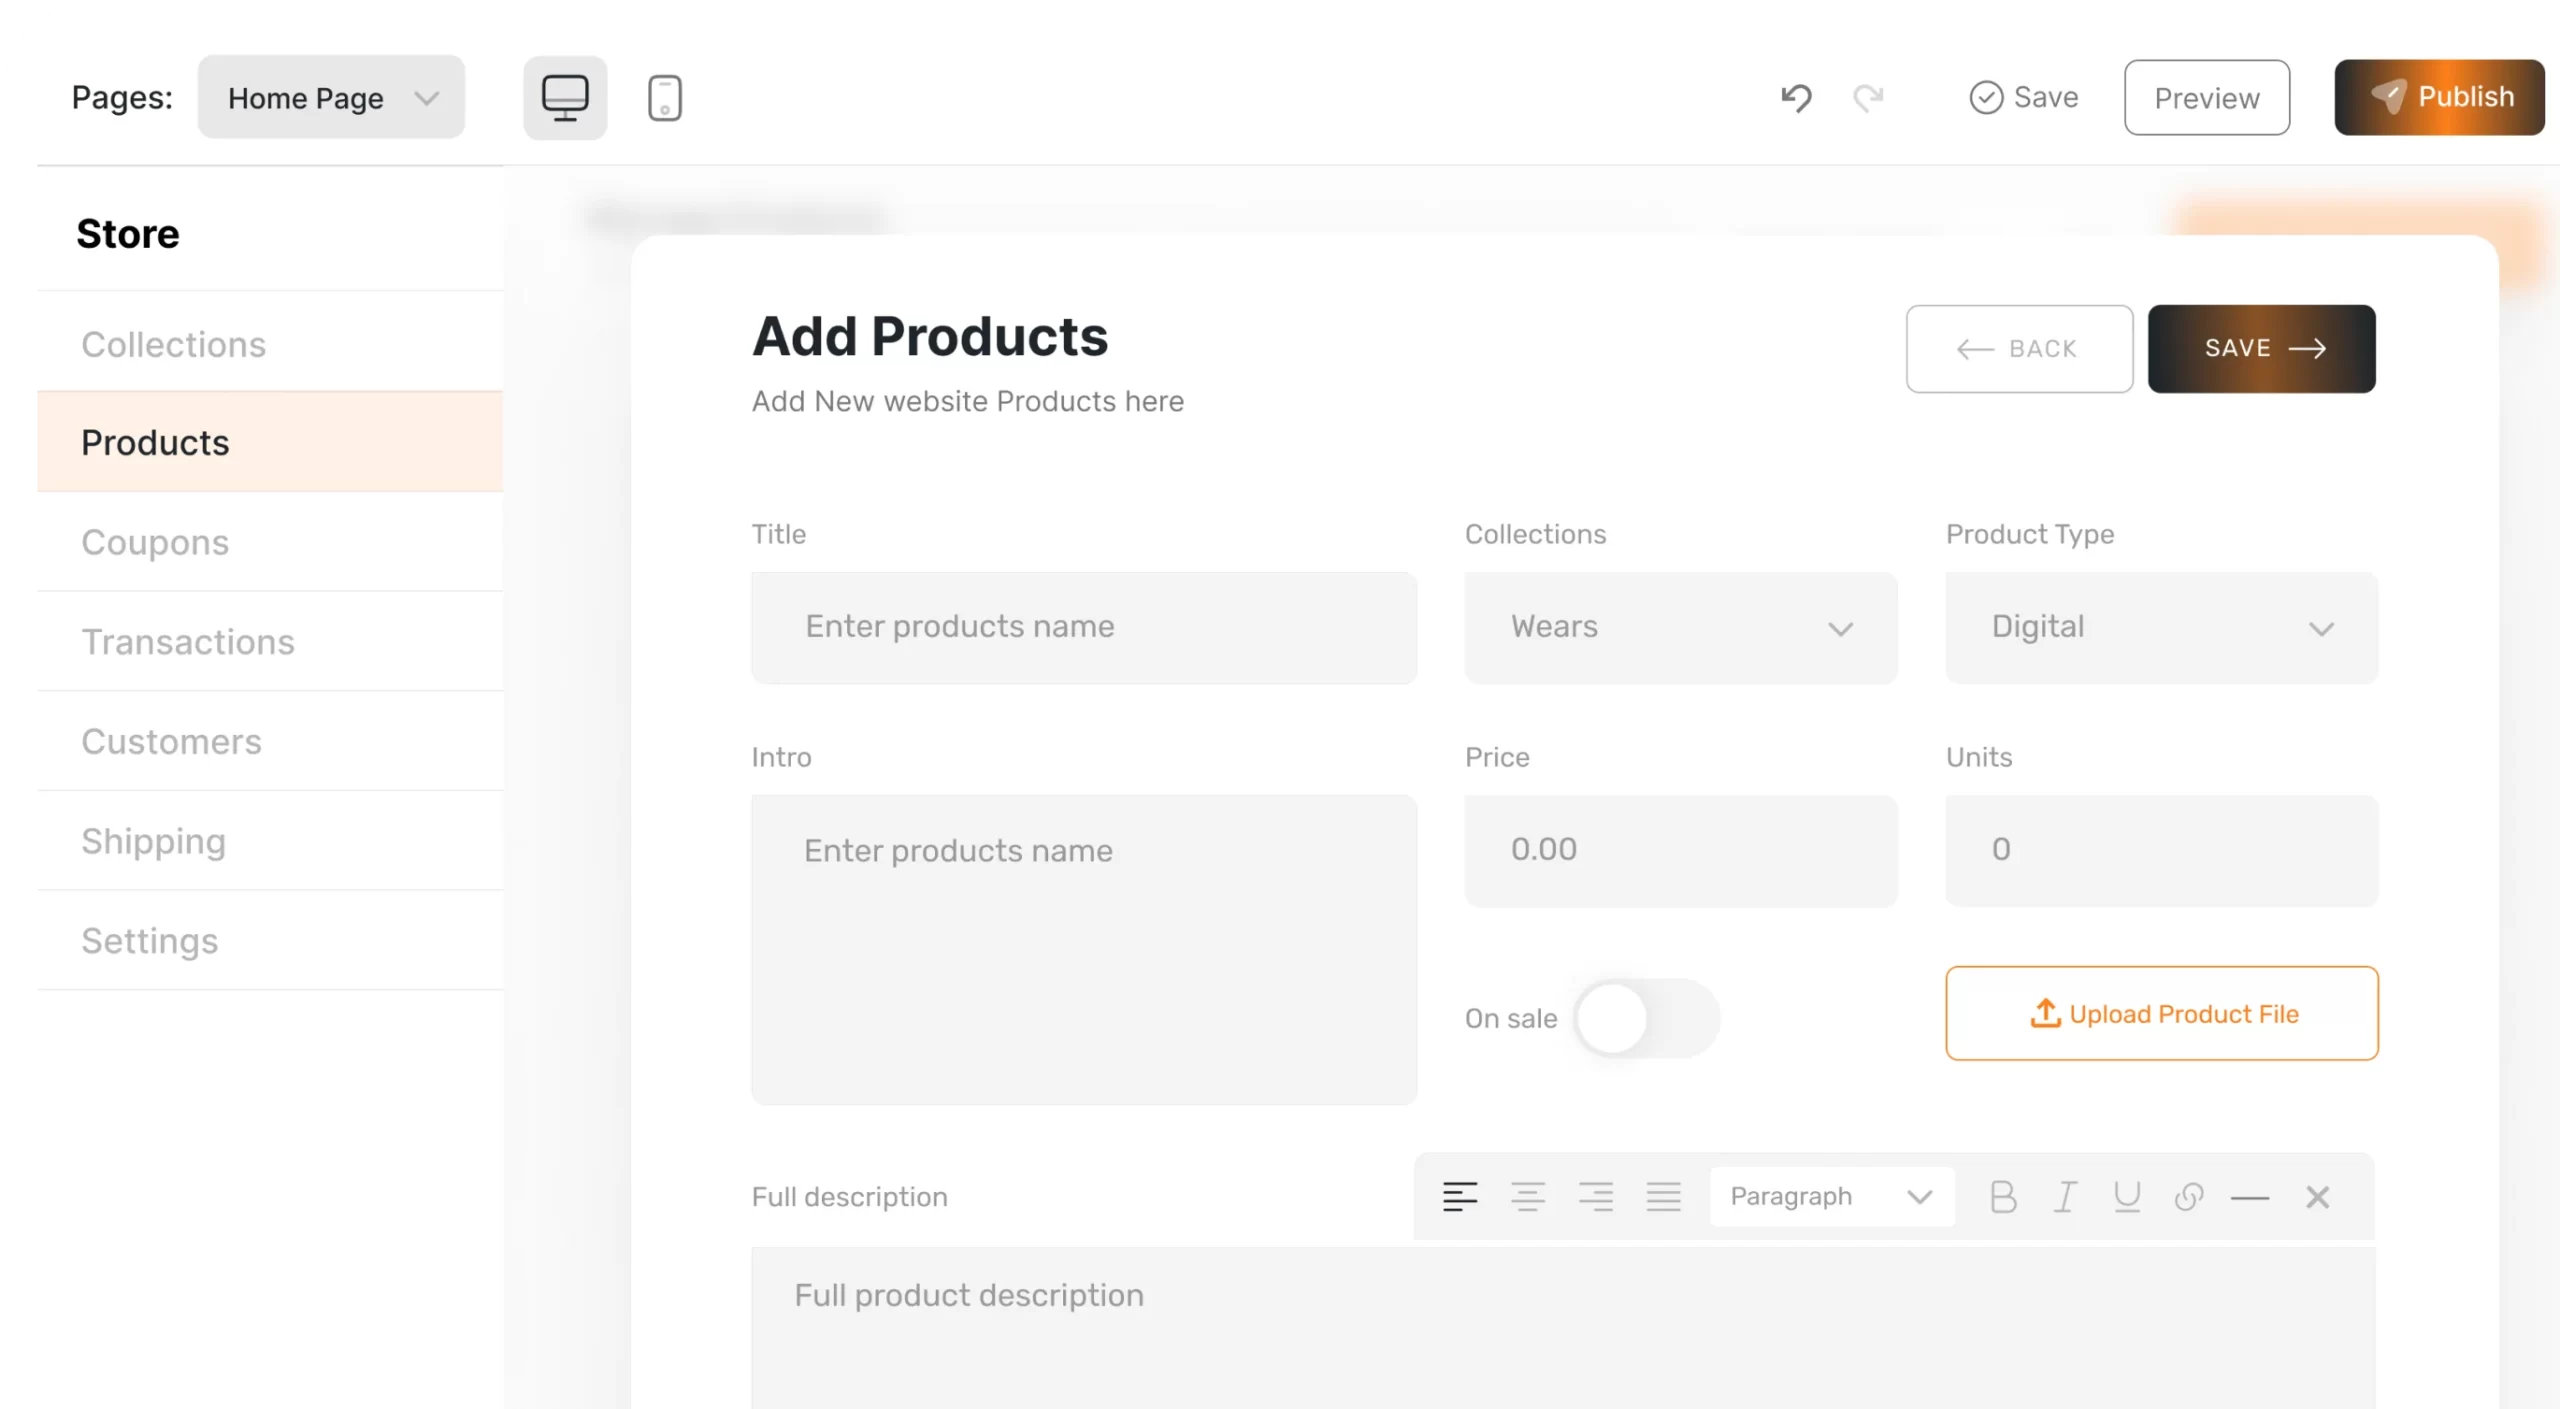
Task: Underline text in description toolbar
Action: [2127, 1197]
